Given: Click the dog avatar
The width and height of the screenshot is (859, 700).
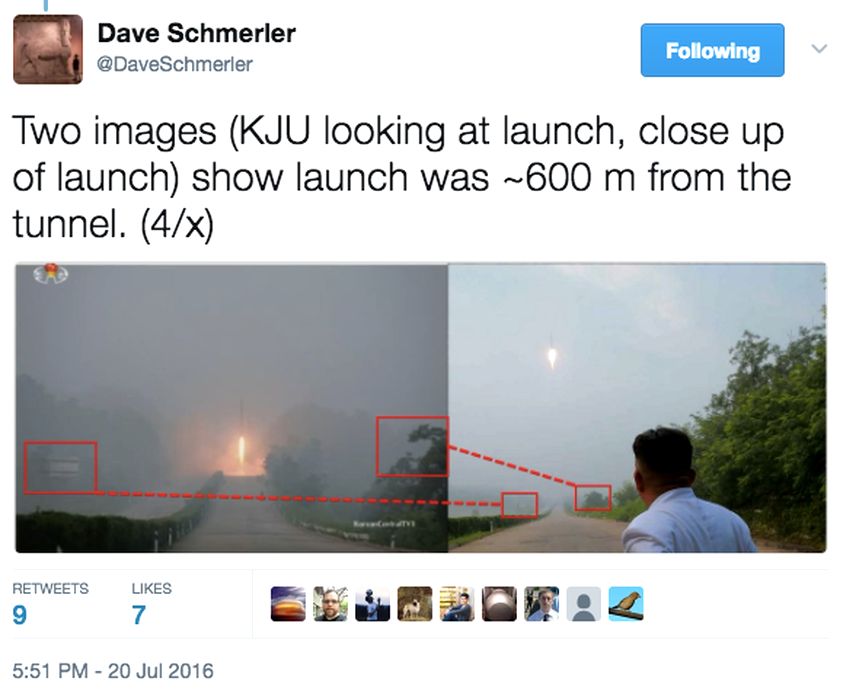Looking at the screenshot, I should click(415, 604).
